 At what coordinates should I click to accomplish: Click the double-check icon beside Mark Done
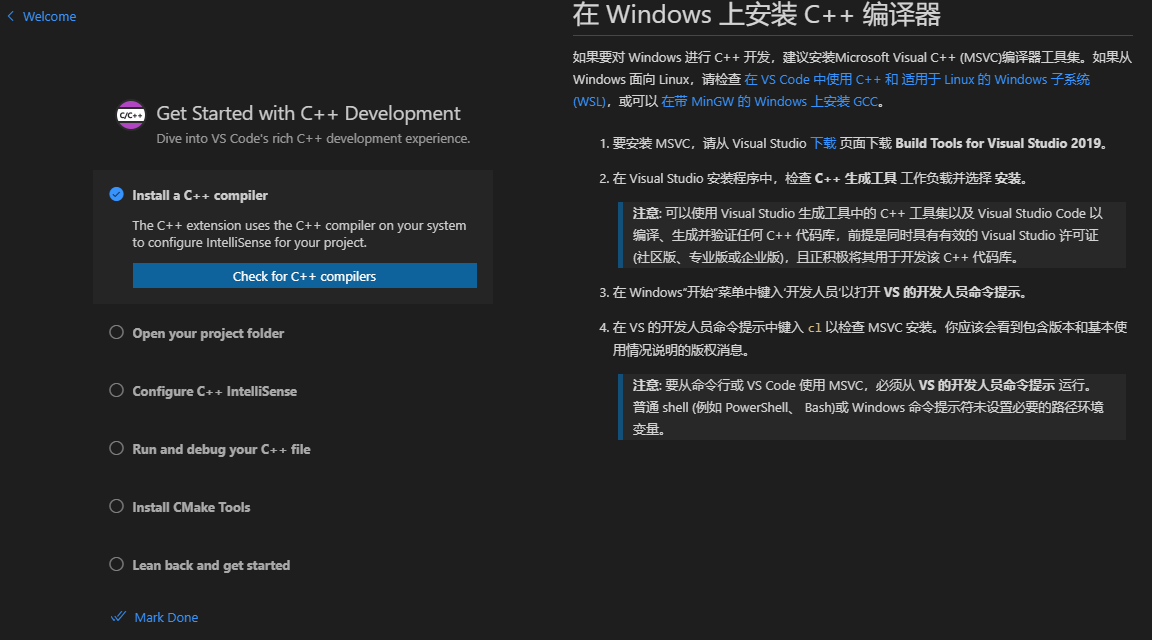coord(118,616)
